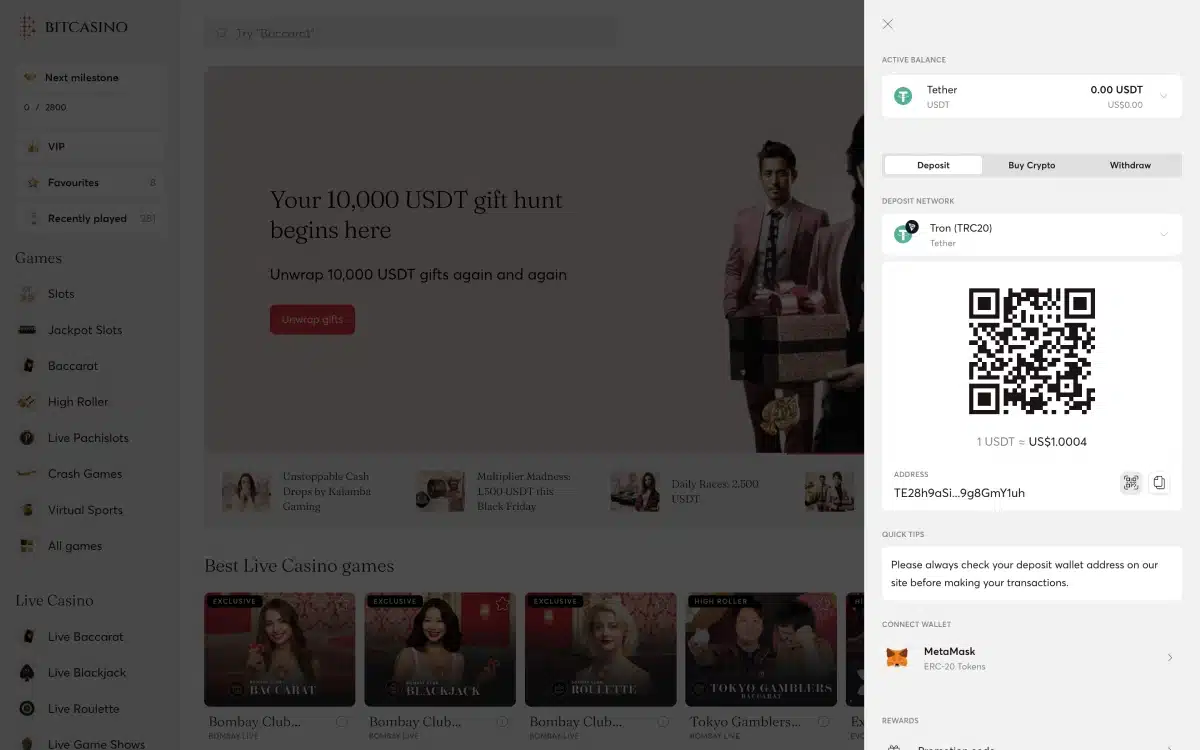The height and width of the screenshot is (750, 1200).
Task: Click the VIP crown icon
Action: (x=33, y=147)
